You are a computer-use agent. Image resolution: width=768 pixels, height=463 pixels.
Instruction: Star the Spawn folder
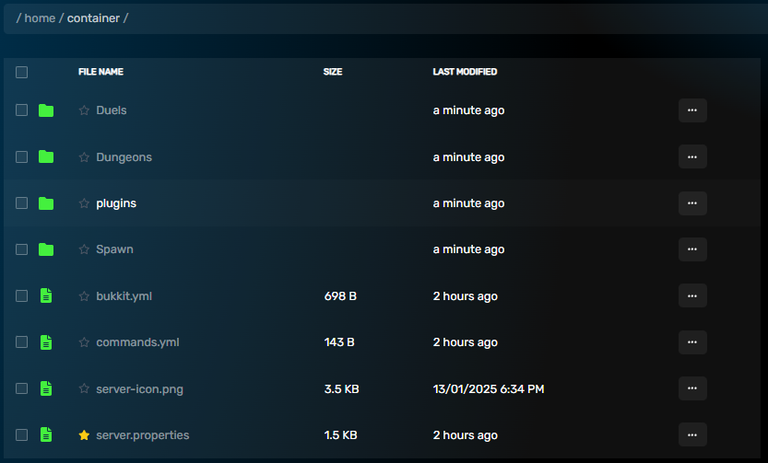click(84, 249)
